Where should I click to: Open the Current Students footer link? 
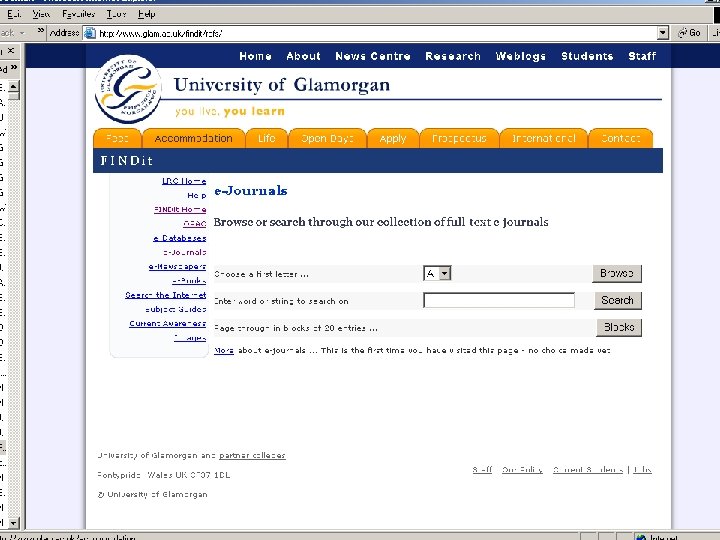tap(588, 469)
